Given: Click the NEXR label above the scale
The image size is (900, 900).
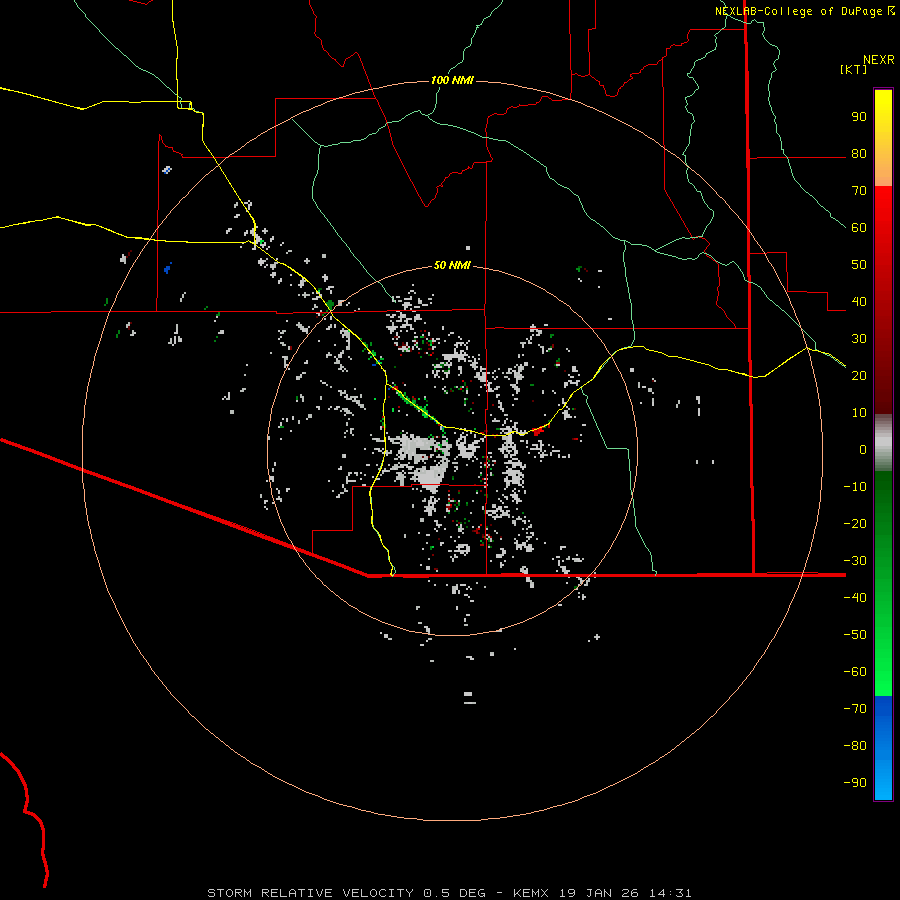Looking at the screenshot, I should pyautogui.click(x=878, y=60).
